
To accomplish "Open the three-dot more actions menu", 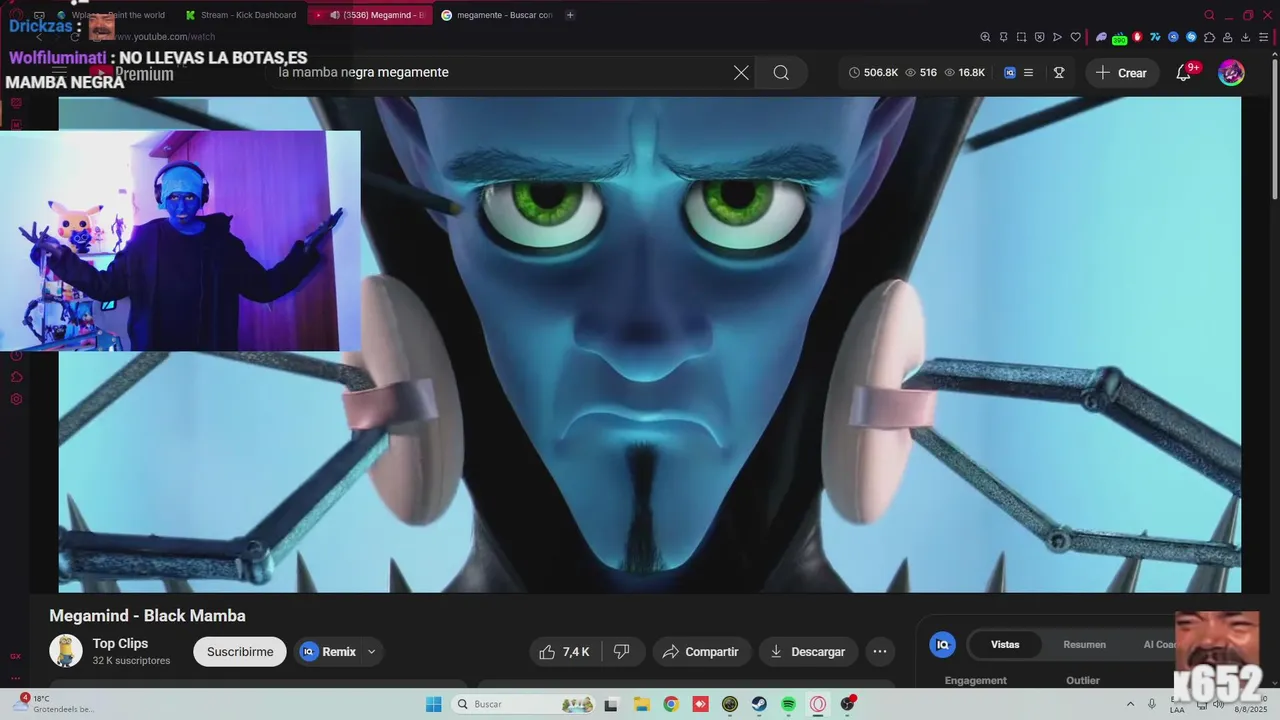I will (880, 652).
